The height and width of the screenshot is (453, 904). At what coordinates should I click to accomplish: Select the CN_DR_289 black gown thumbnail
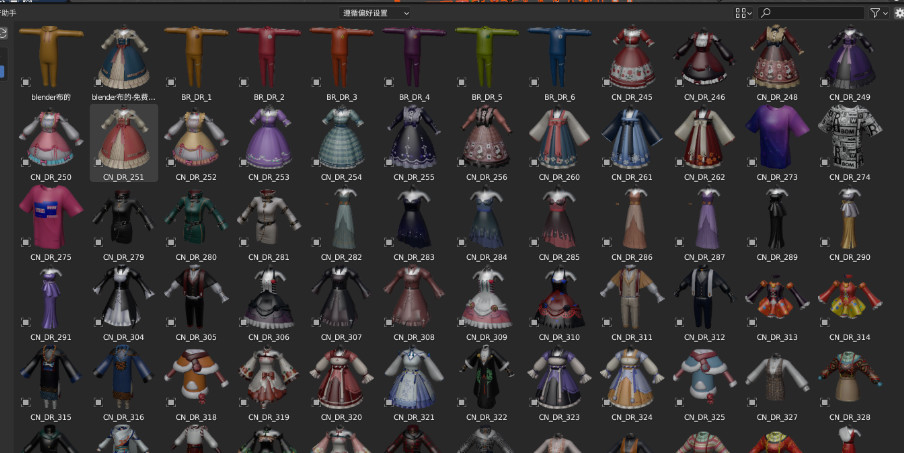point(777,217)
